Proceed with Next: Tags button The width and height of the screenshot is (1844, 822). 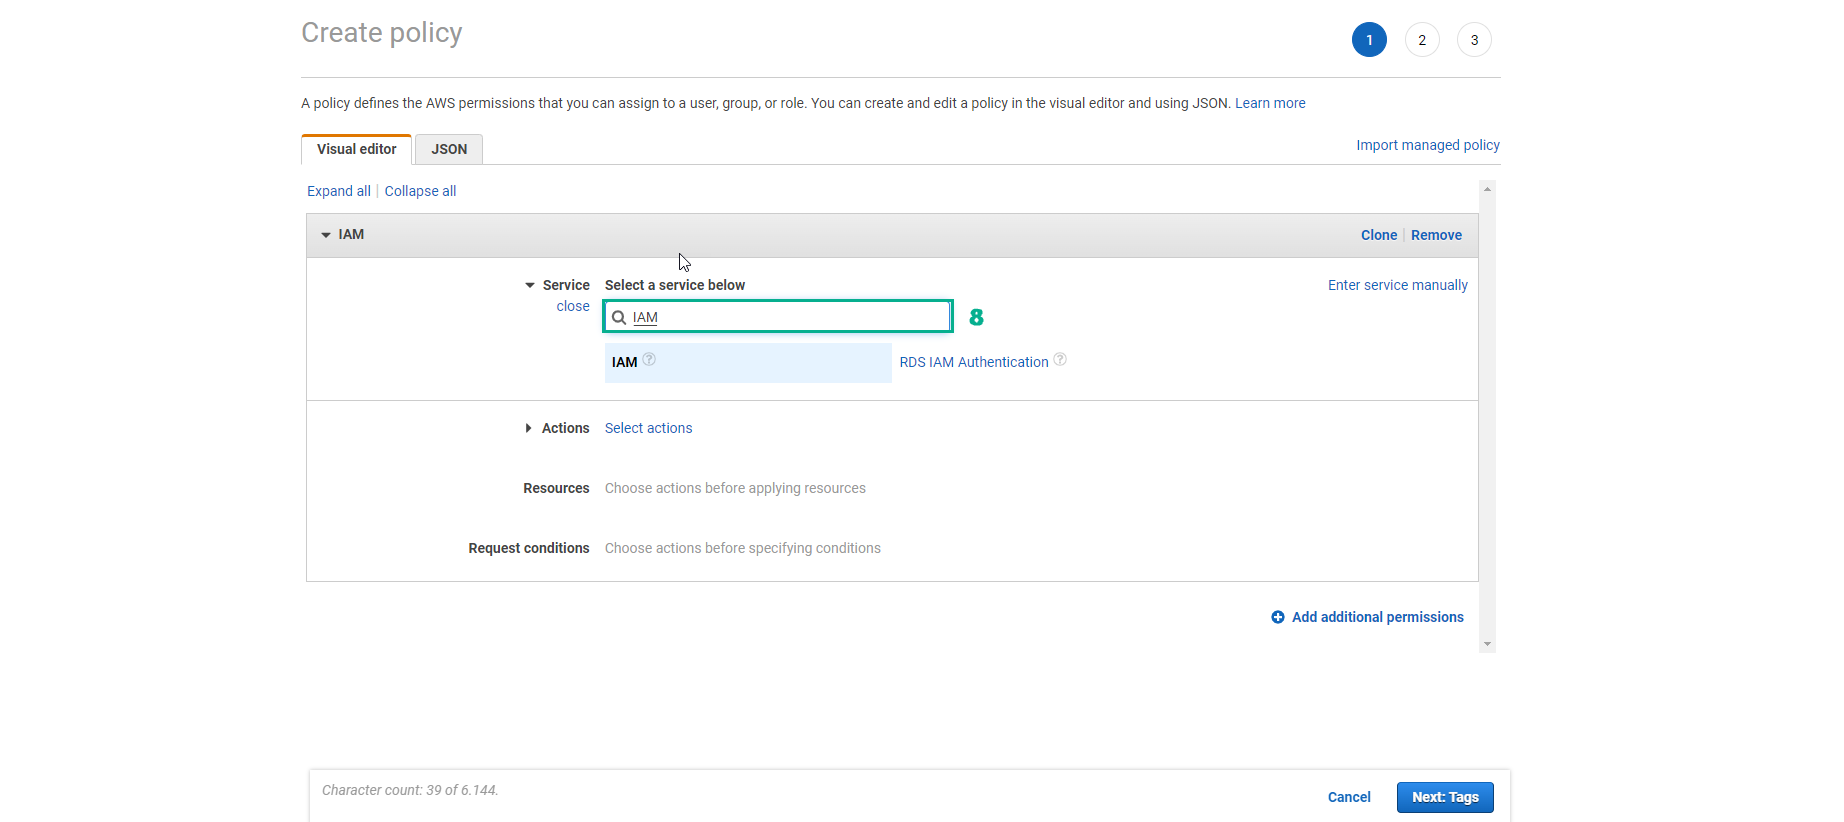[x=1445, y=797]
